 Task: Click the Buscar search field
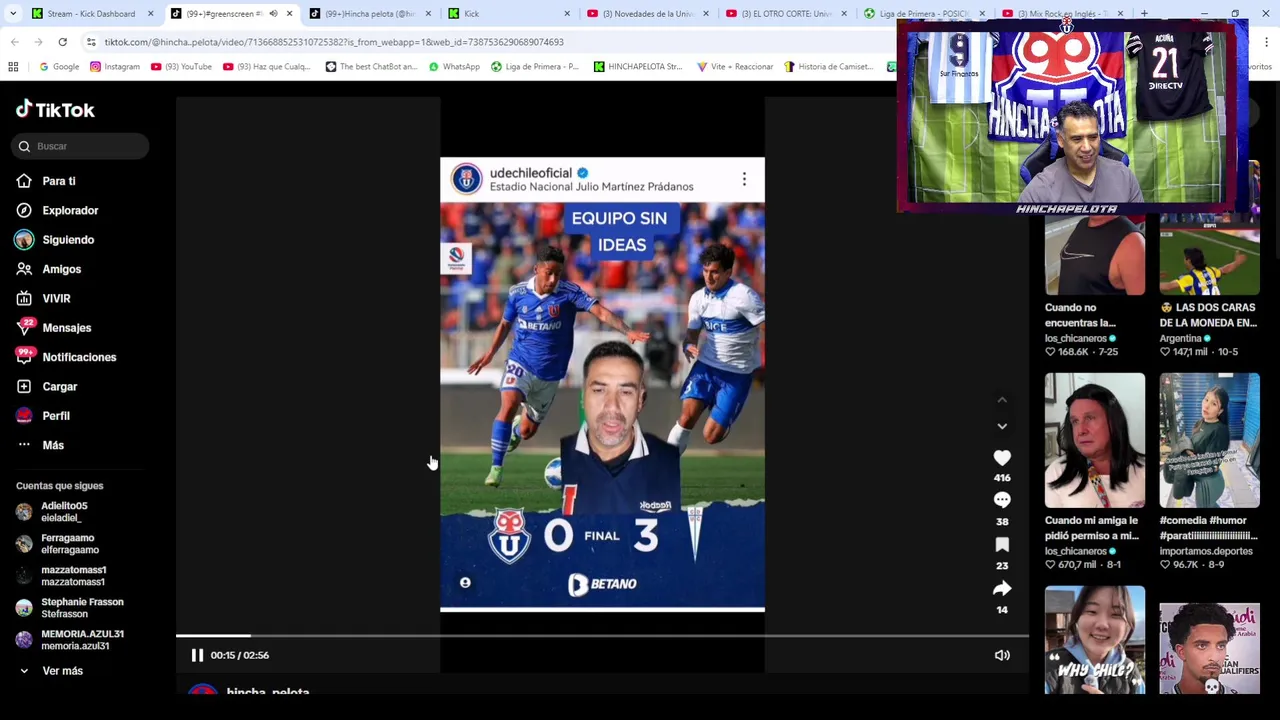(x=81, y=146)
